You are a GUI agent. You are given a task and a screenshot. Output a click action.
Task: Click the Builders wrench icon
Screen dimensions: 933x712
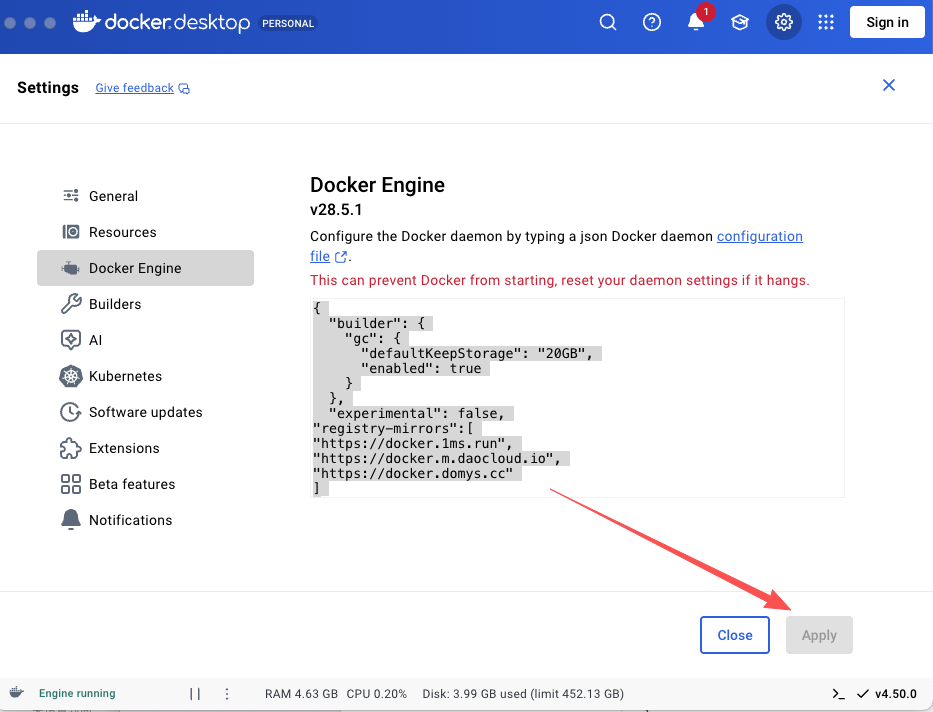tap(71, 304)
